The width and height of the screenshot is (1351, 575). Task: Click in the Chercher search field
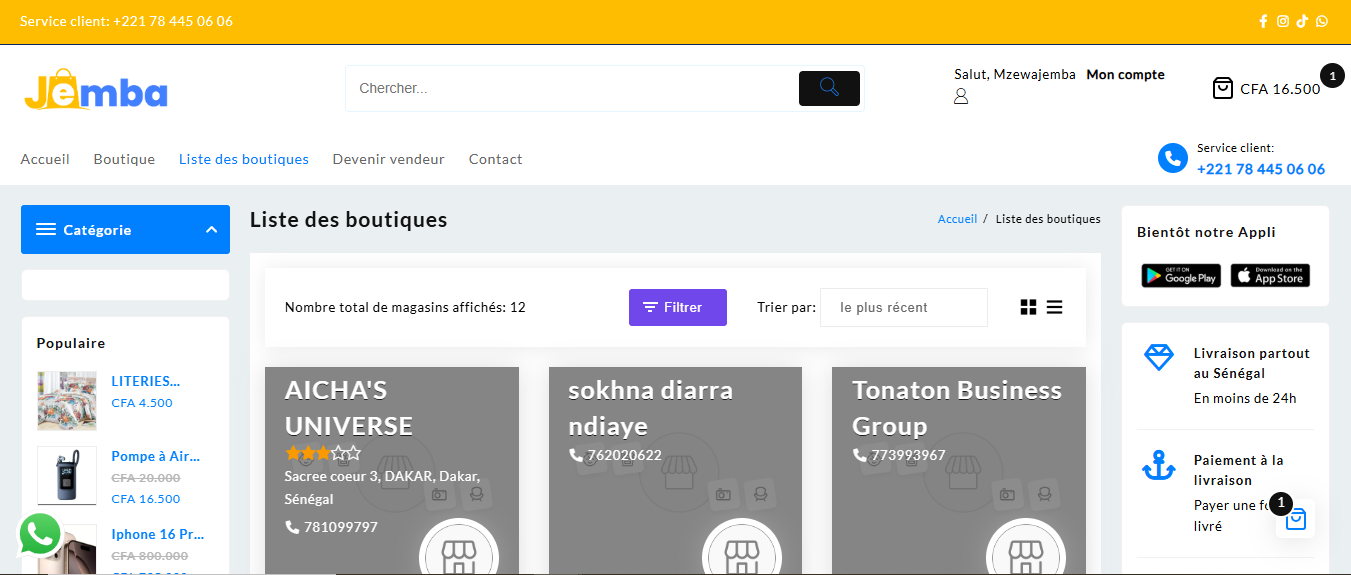tap(570, 88)
